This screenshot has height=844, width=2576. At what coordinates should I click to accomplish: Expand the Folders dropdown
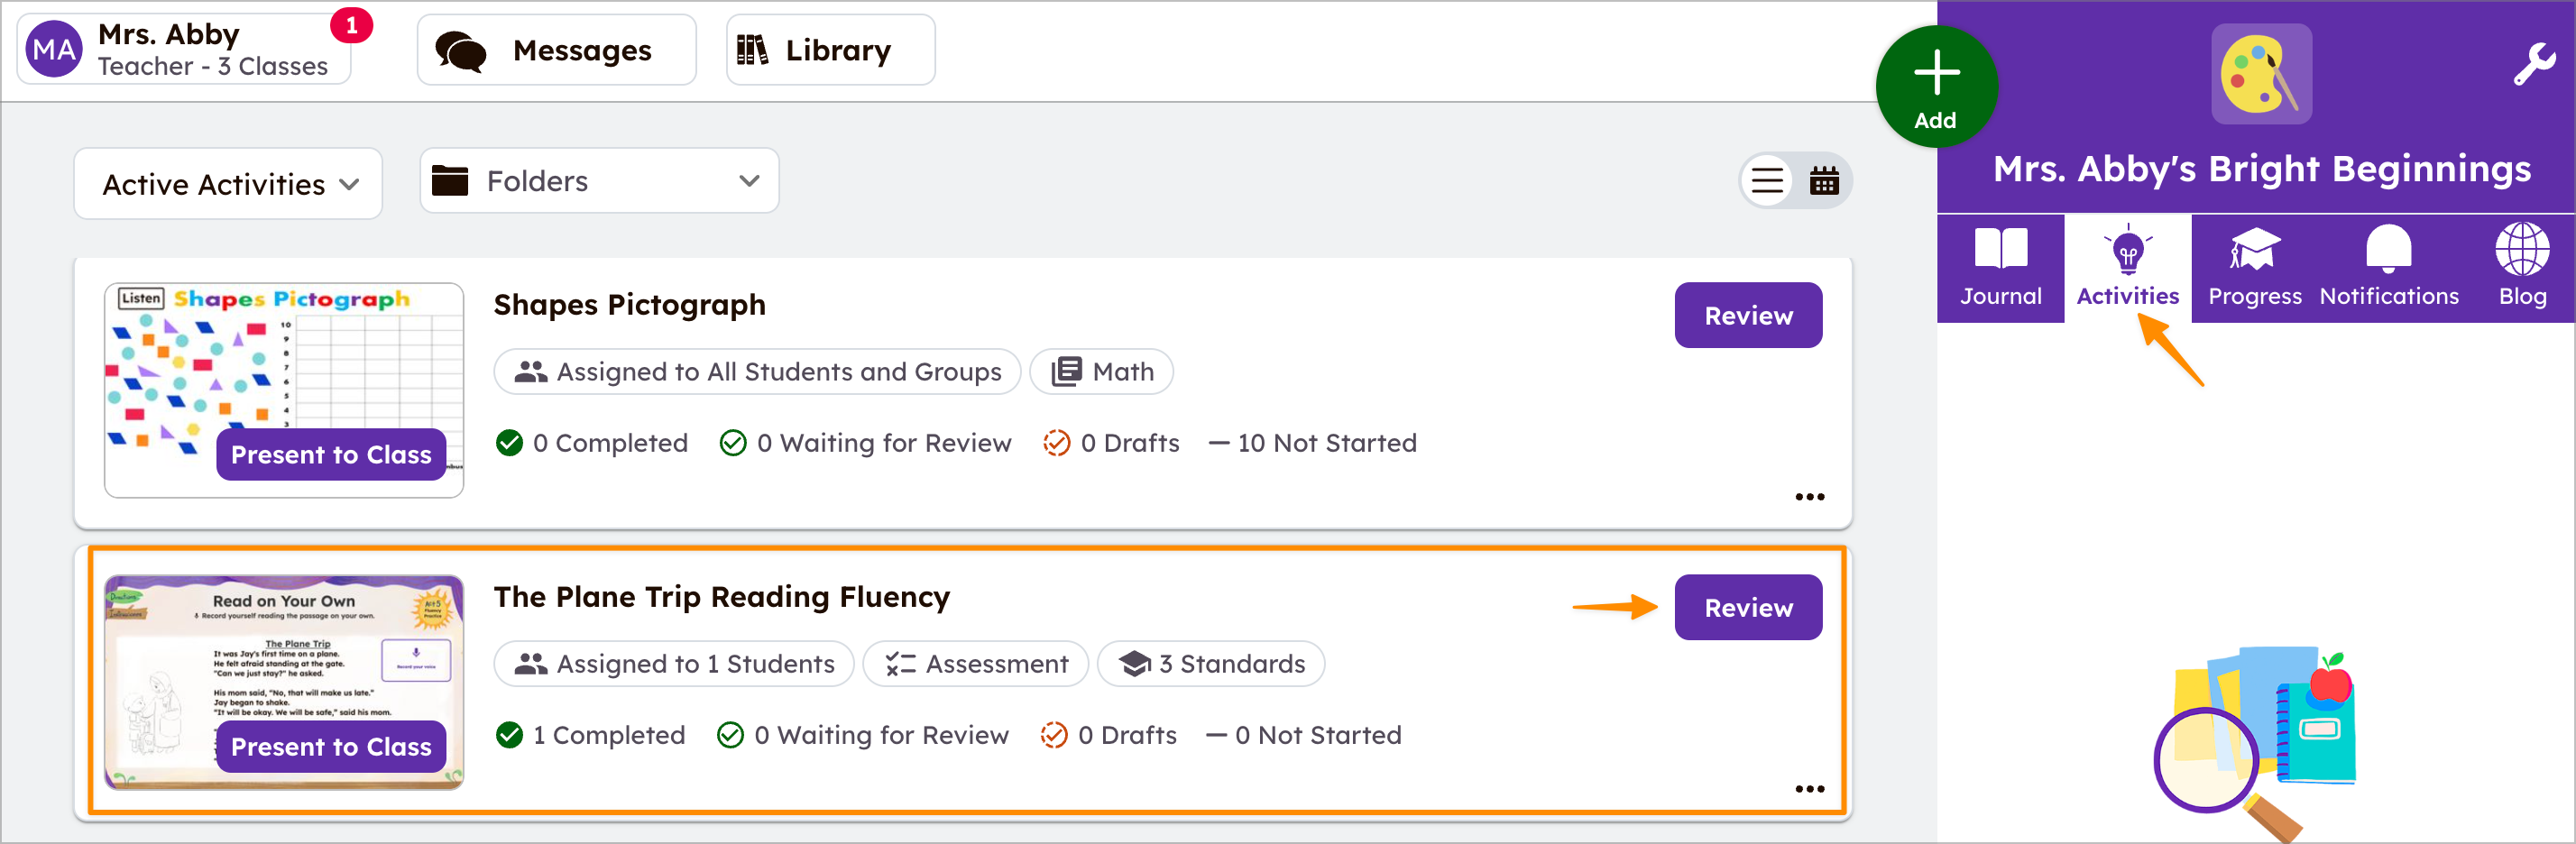pos(598,181)
